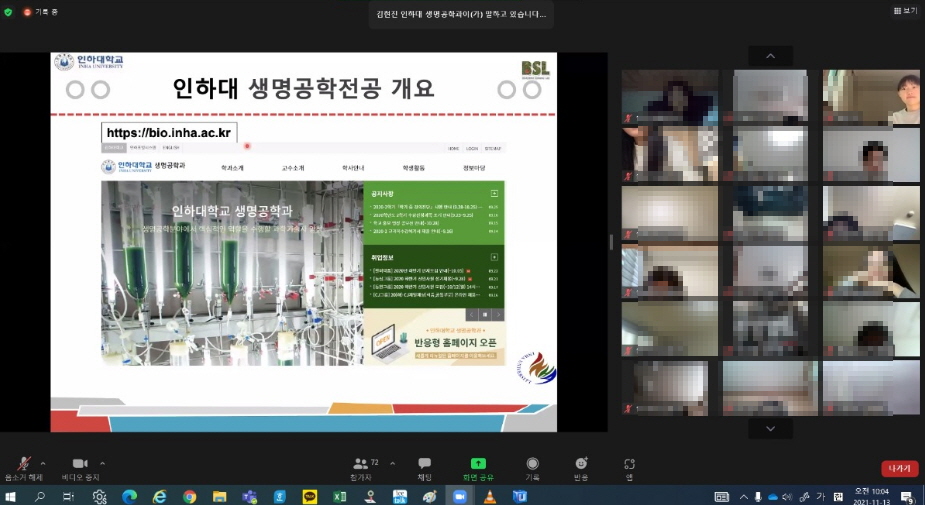Click the active speaker notification banner
Image resolution: width=925 pixels, height=505 pixels.
point(461,14)
